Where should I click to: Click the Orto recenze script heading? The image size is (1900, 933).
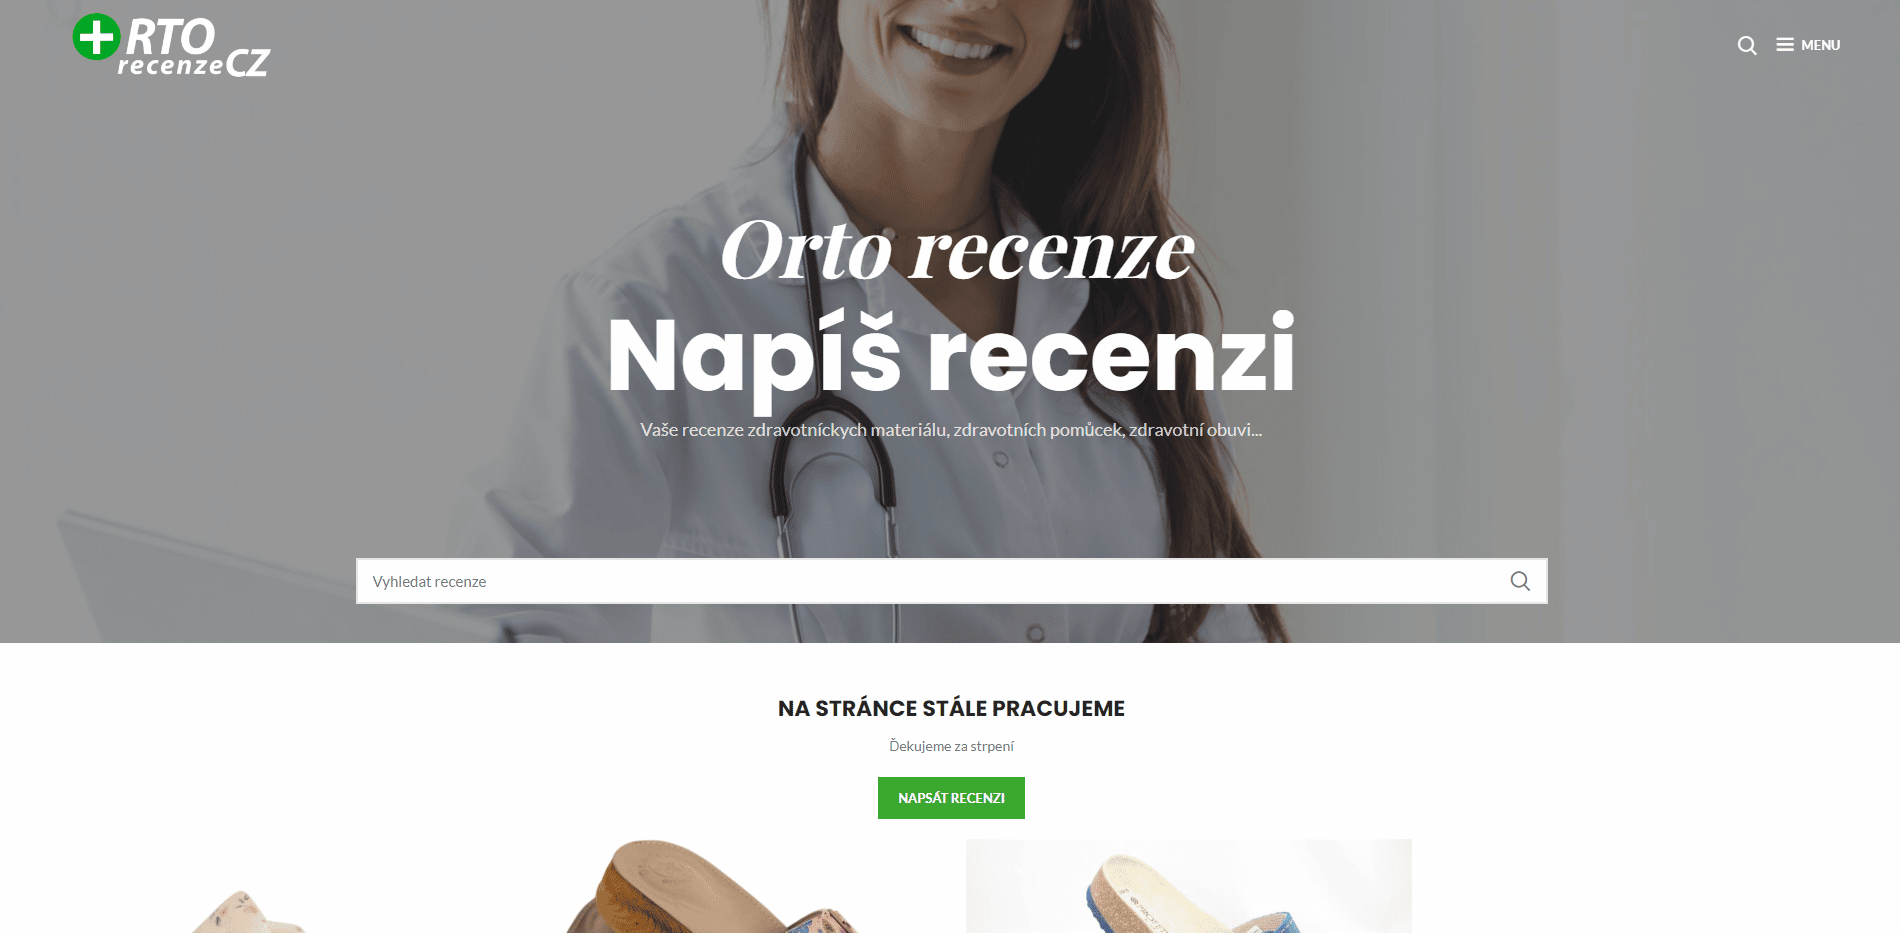(x=957, y=251)
